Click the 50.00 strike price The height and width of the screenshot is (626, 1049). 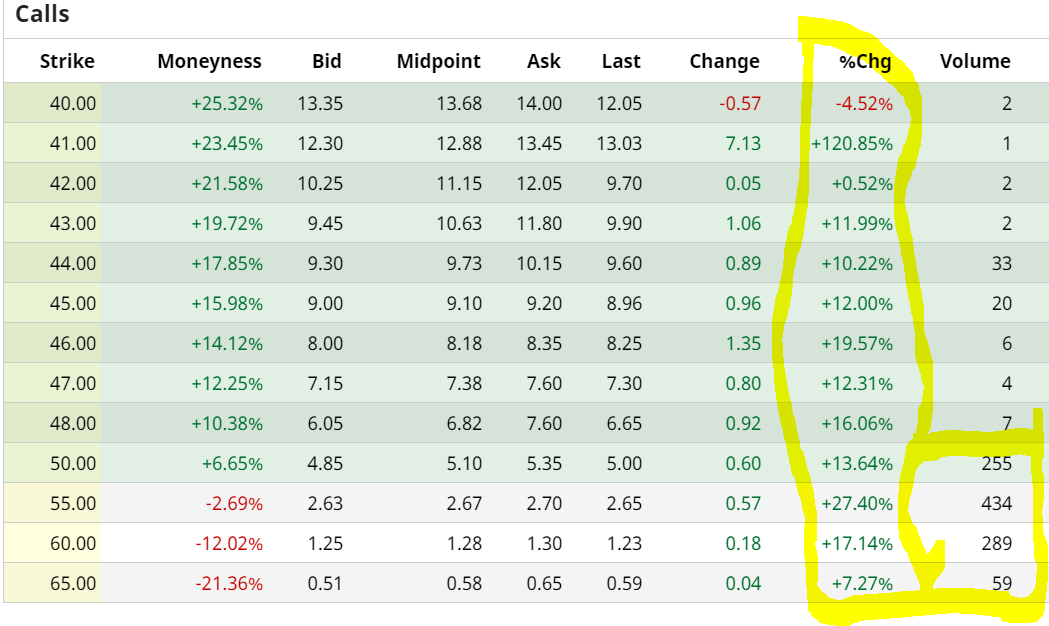(x=72, y=463)
